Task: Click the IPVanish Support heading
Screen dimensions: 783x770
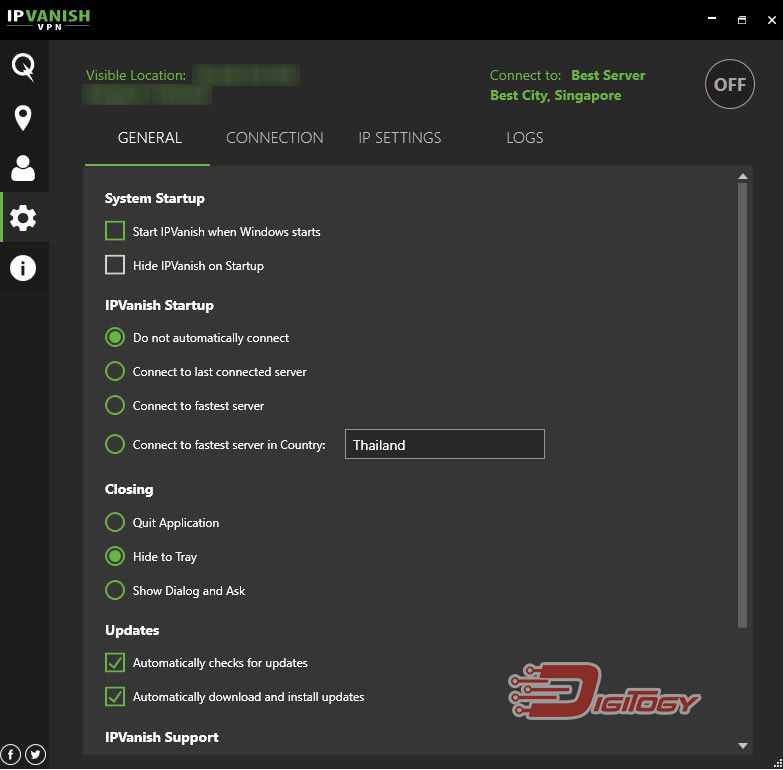Action: 162,738
